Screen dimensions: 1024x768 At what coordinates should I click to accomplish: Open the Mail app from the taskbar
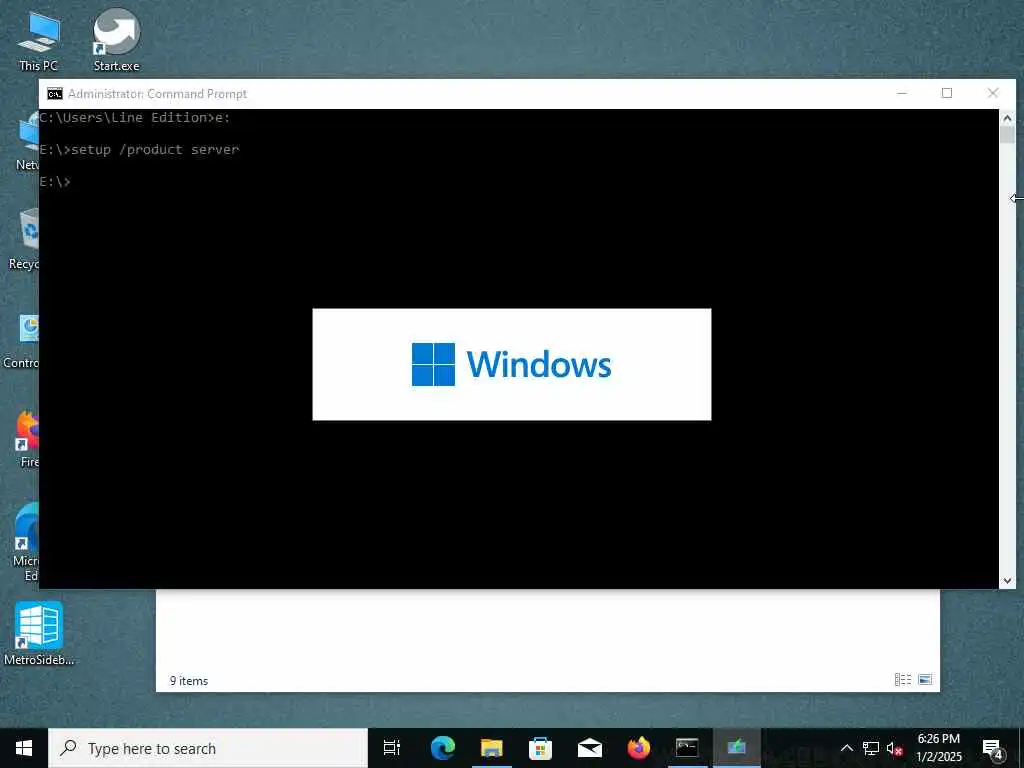[x=590, y=748]
